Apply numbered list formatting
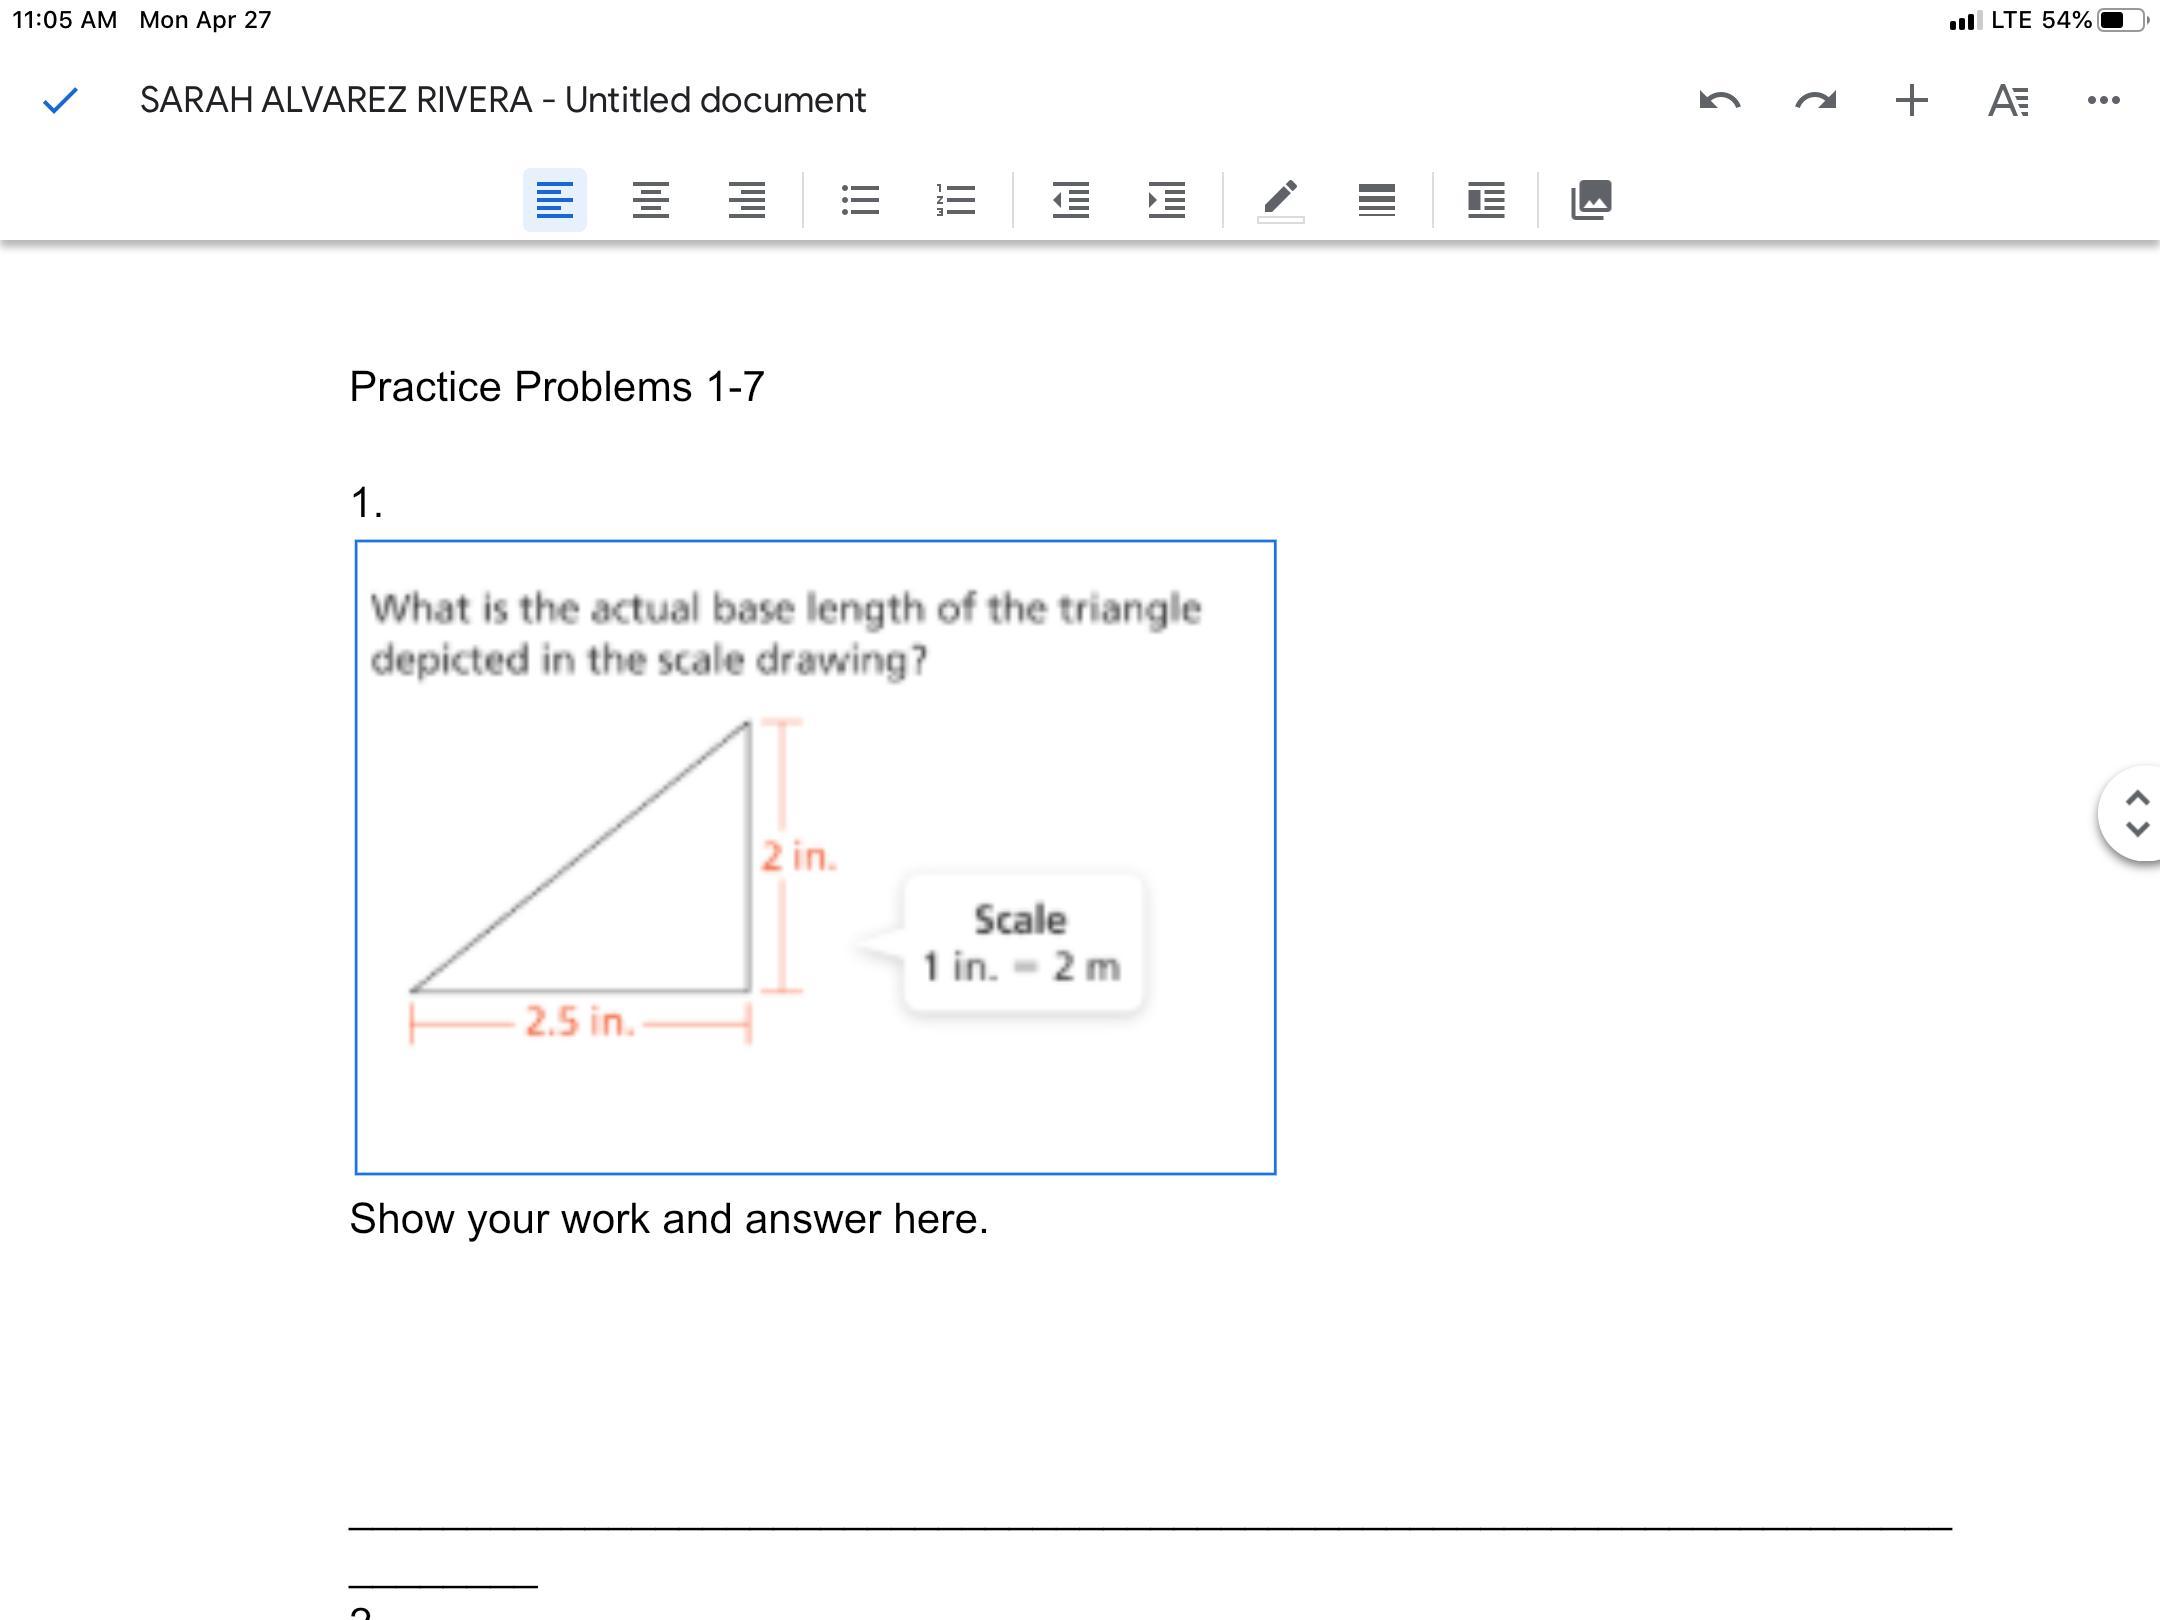 [956, 200]
